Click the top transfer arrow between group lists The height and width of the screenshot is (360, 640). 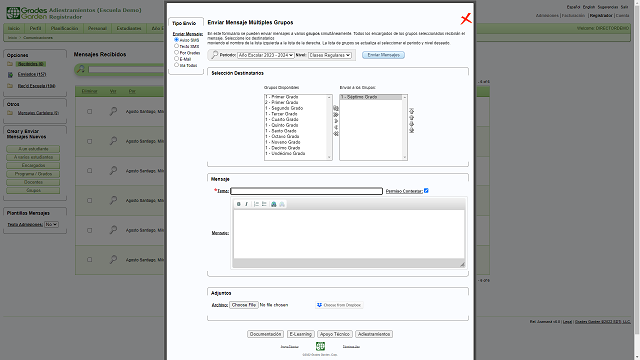tap(336, 108)
